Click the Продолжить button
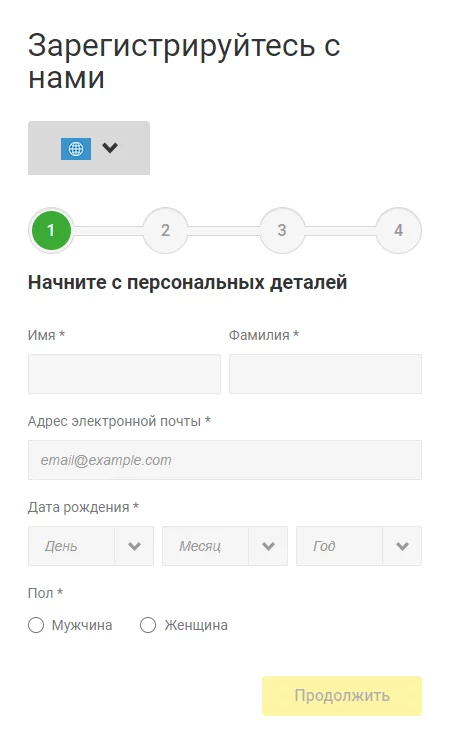449x744 pixels. pyautogui.click(x=342, y=696)
